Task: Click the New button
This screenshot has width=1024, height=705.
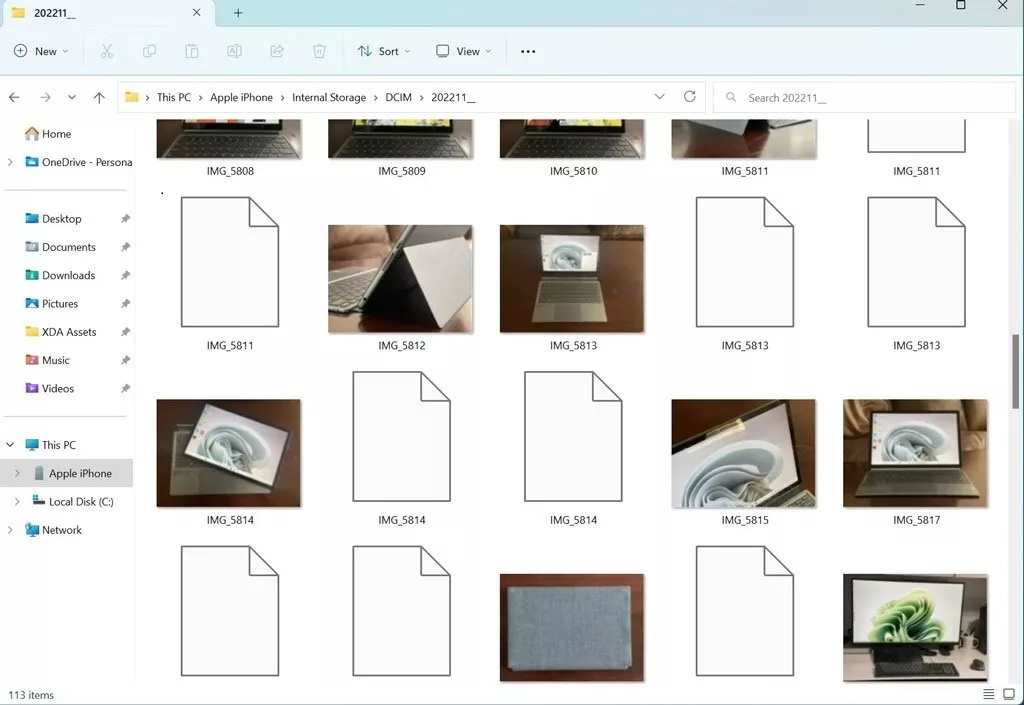Action: [x=40, y=51]
